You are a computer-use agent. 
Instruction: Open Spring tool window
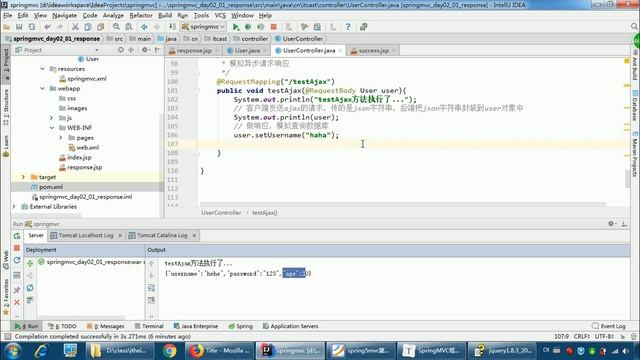(x=240, y=326)
